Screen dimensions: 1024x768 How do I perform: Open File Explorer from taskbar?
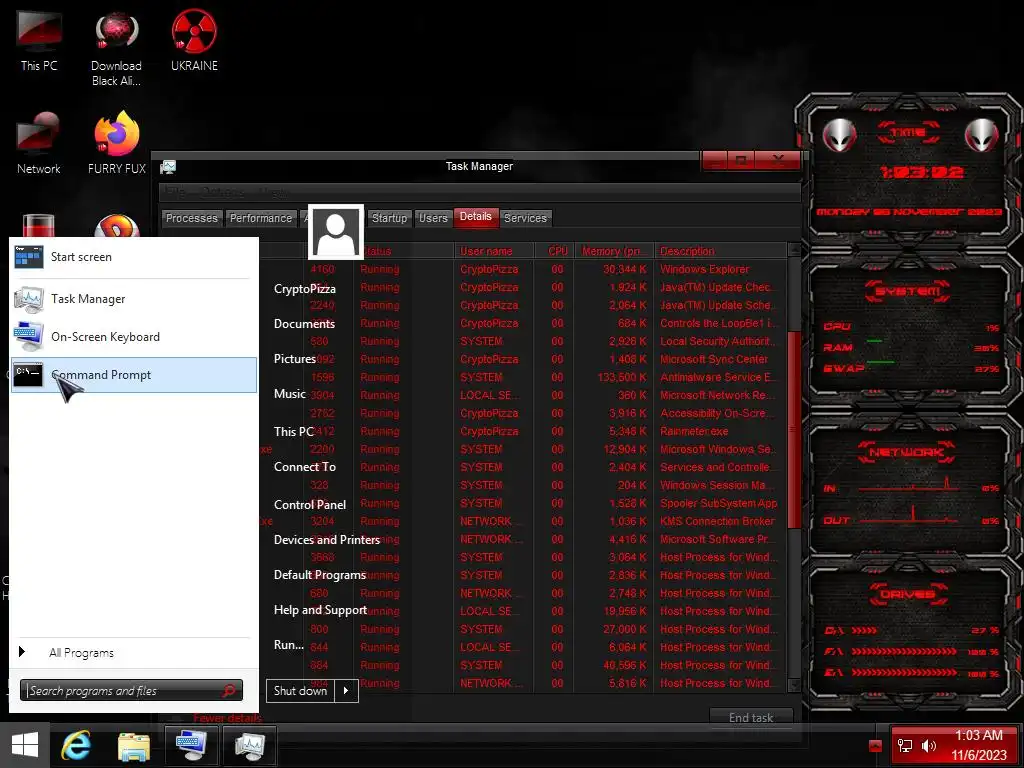[134, 746]
